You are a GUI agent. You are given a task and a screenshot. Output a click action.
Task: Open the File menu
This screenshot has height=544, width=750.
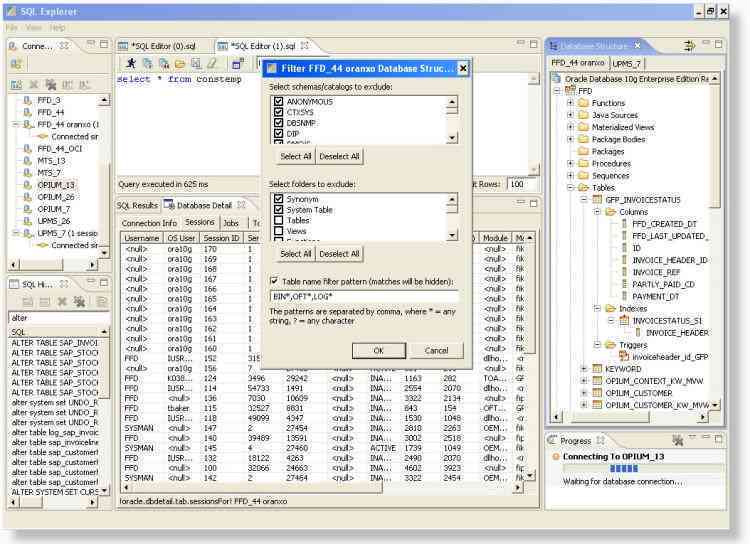coord(11,28)
